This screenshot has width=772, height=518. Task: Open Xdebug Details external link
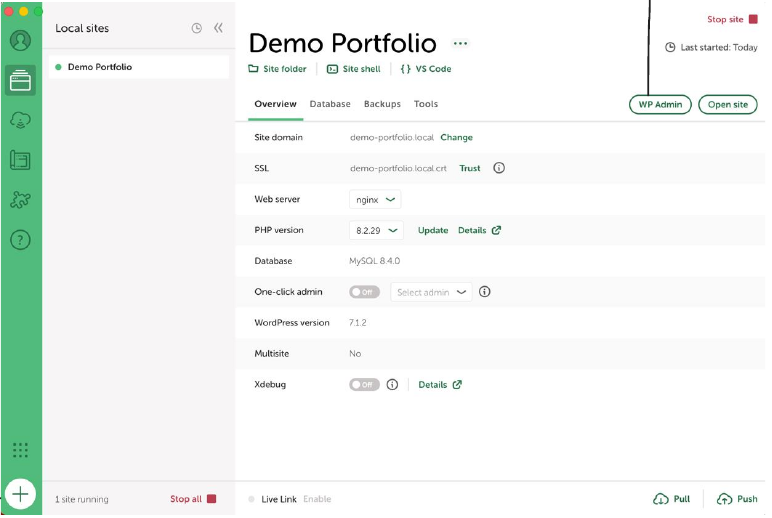click(x=440, y=385)
